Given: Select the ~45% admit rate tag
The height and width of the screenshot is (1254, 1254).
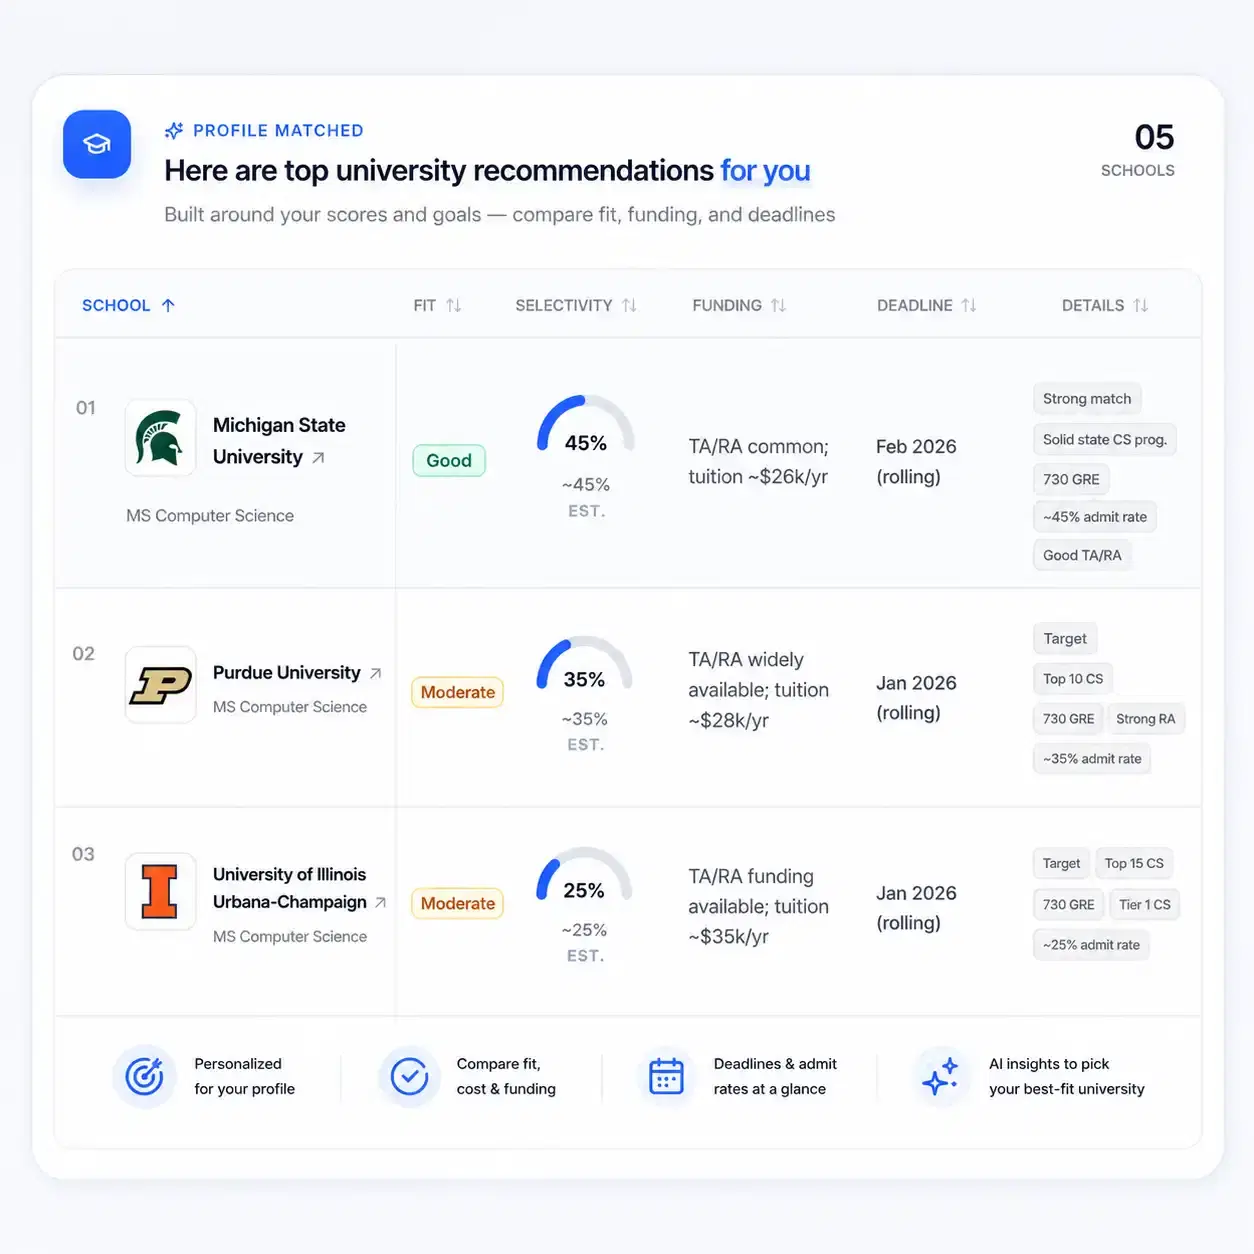Looking at the screenshot, I should click(x=1095, y=517).
